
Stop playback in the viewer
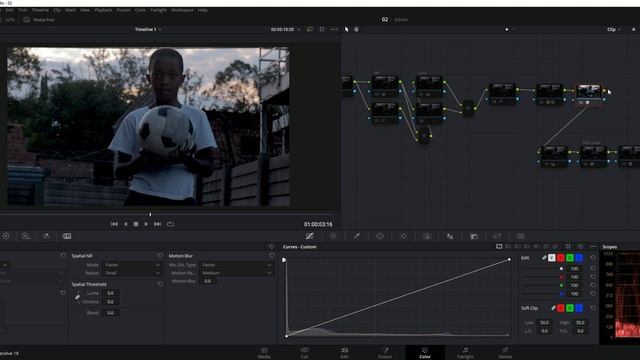(136, 224)
